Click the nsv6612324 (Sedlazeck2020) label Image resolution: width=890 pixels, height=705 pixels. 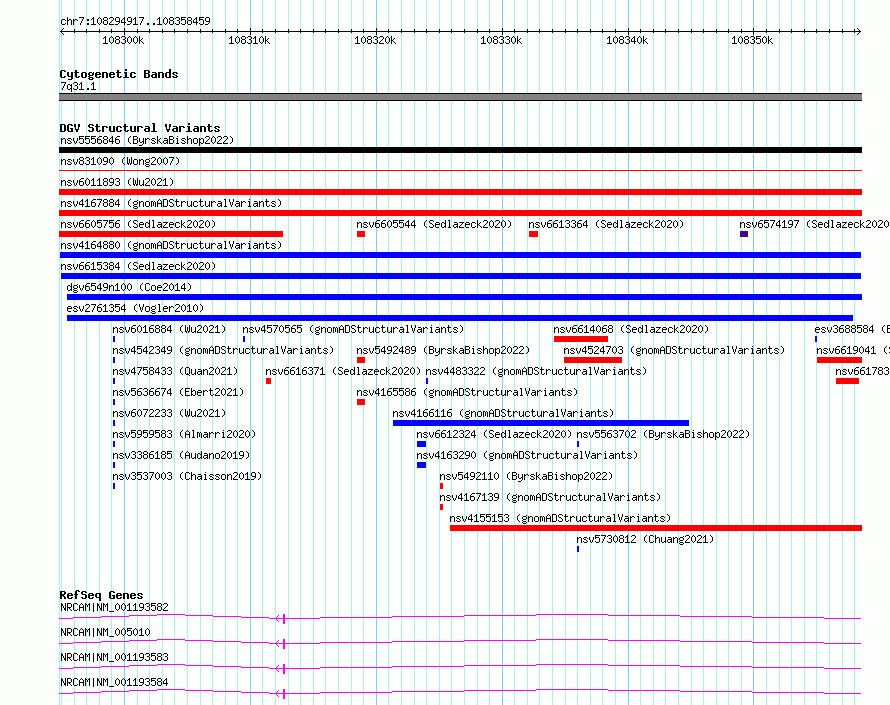pyautogui.click(x=494, y=434)
